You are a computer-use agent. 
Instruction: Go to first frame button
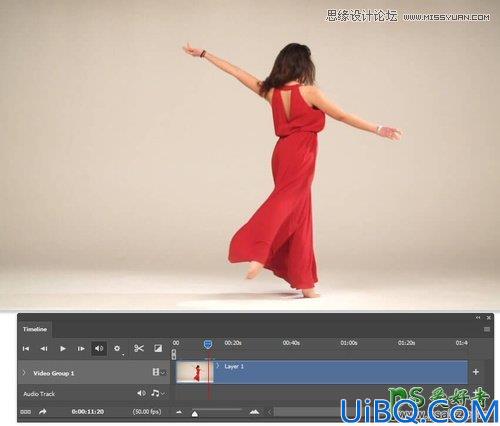click(x=26, y=349)
